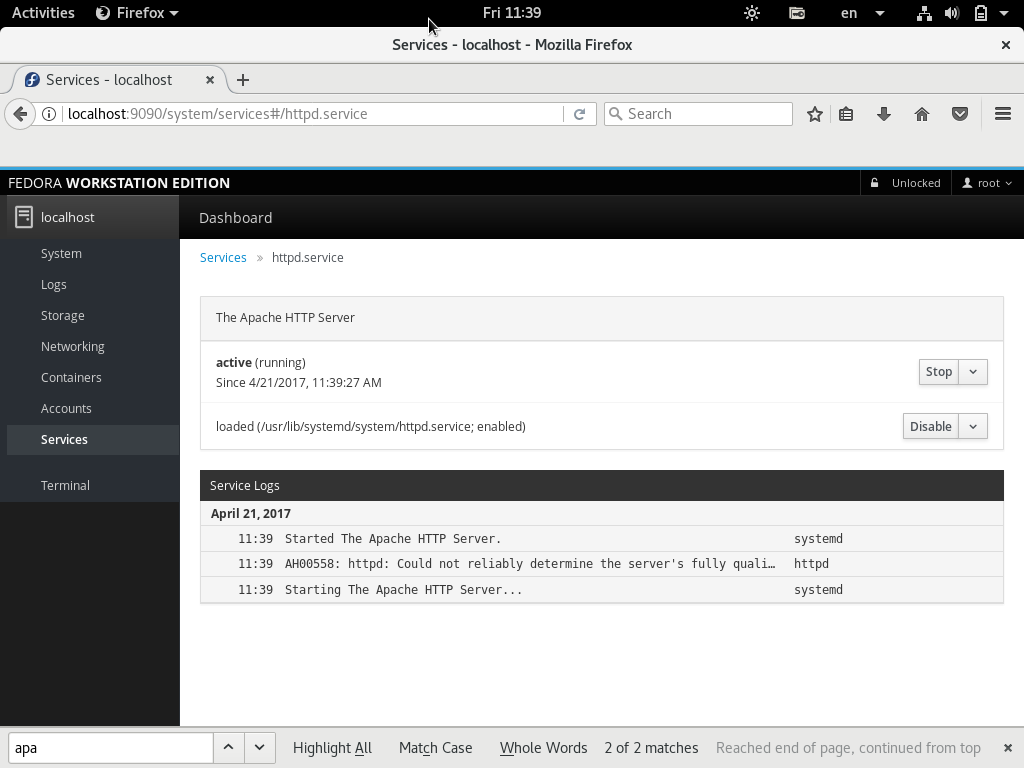
Task: Open the system menu arrow in top bar
Action: click(1004, 13)
